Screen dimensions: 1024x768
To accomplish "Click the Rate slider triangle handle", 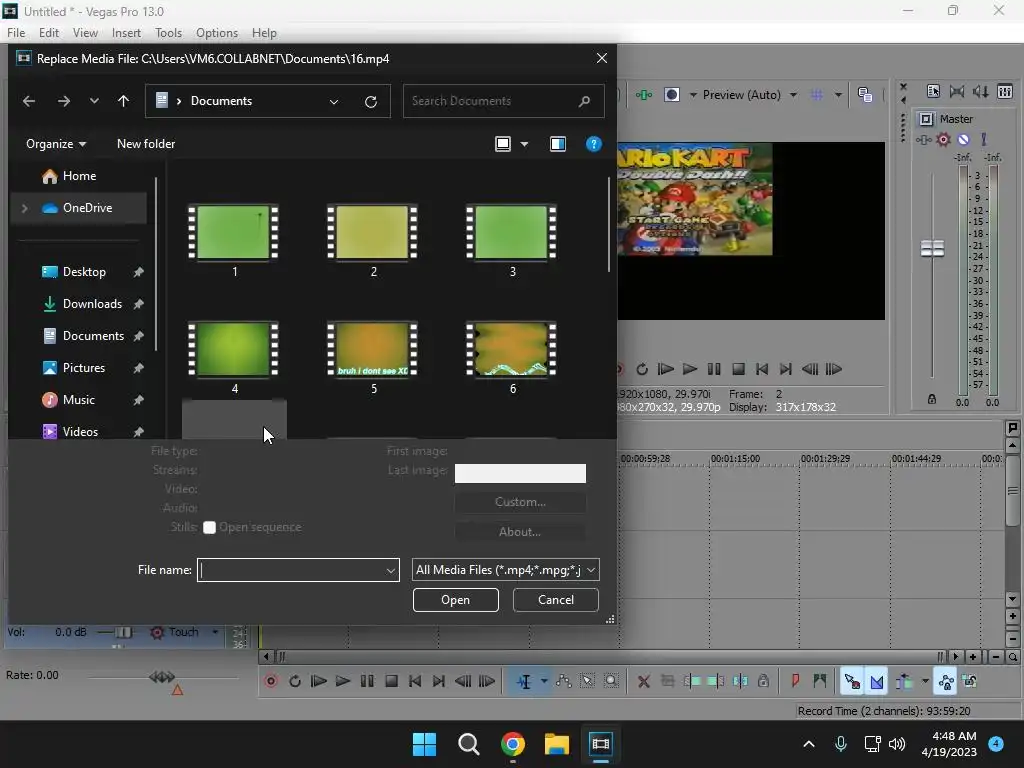I will point(177,690).
